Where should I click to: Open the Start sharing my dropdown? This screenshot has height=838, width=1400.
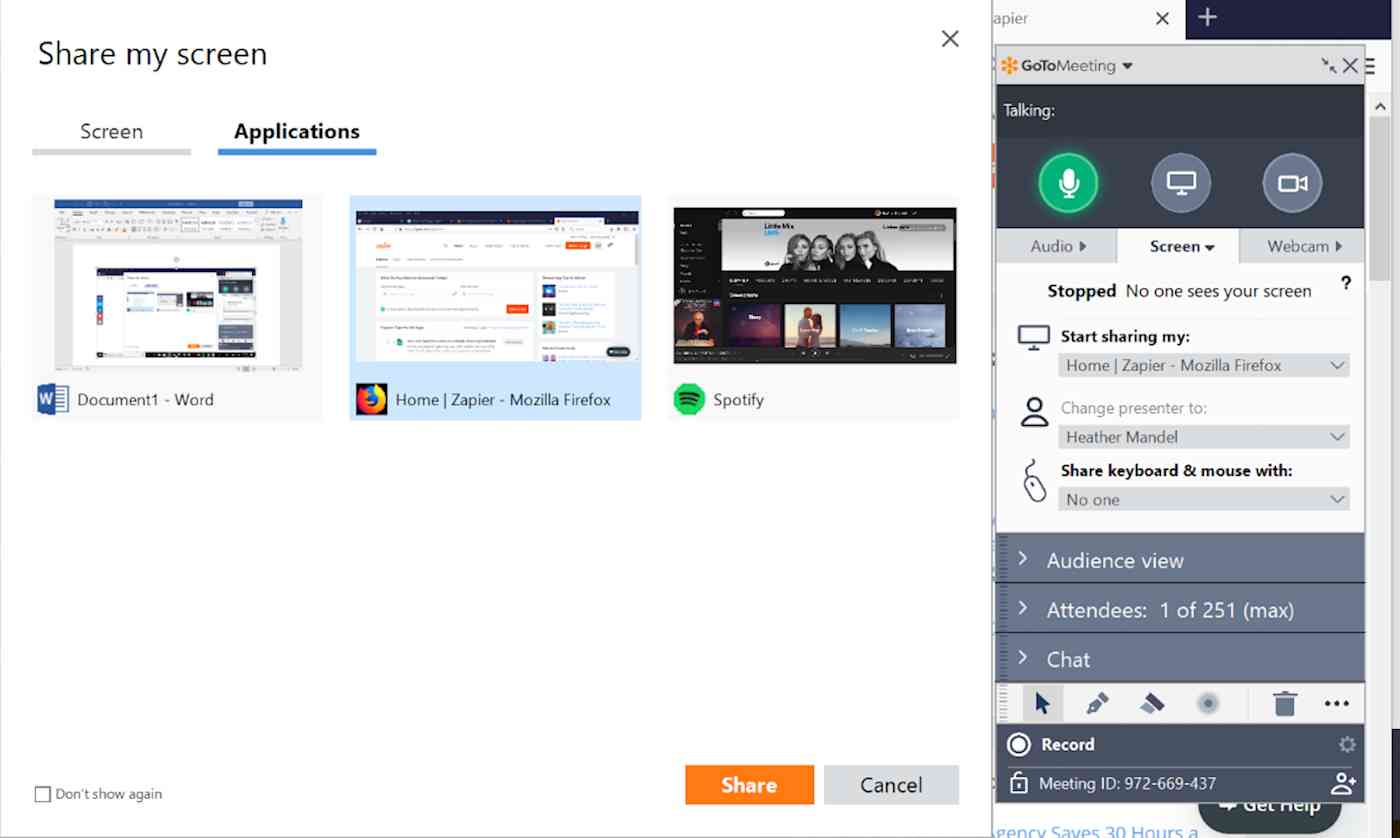1203,365
